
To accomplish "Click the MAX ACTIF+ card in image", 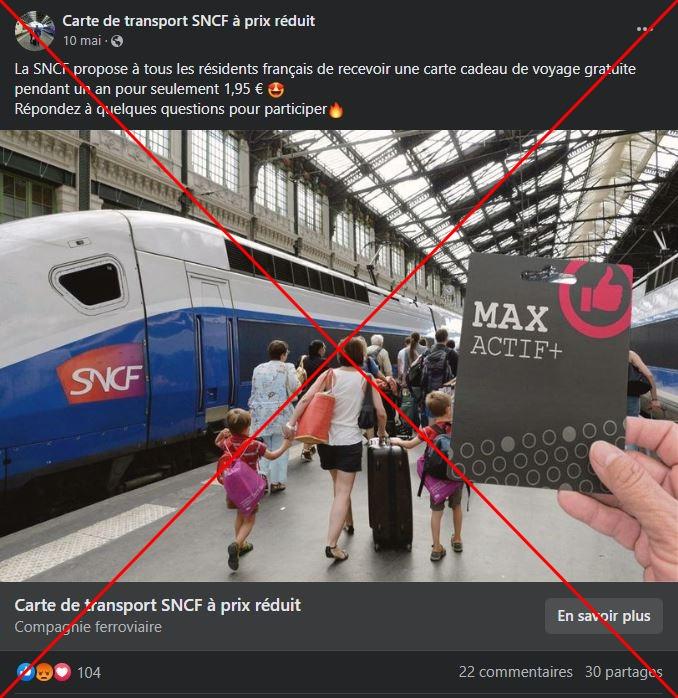I will coord(542,374).
